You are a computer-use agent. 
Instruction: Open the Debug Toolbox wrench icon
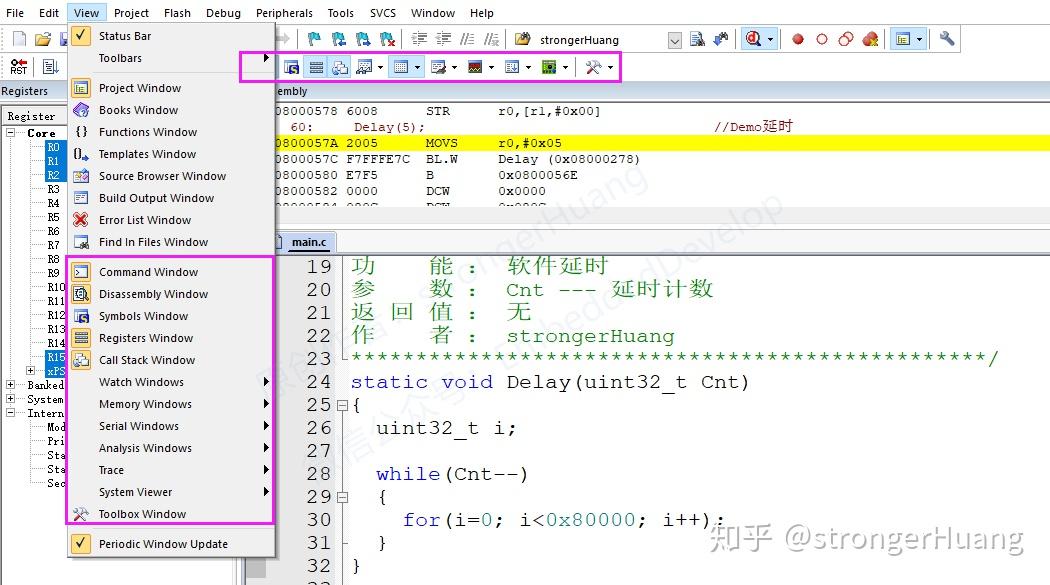point(594,66)
